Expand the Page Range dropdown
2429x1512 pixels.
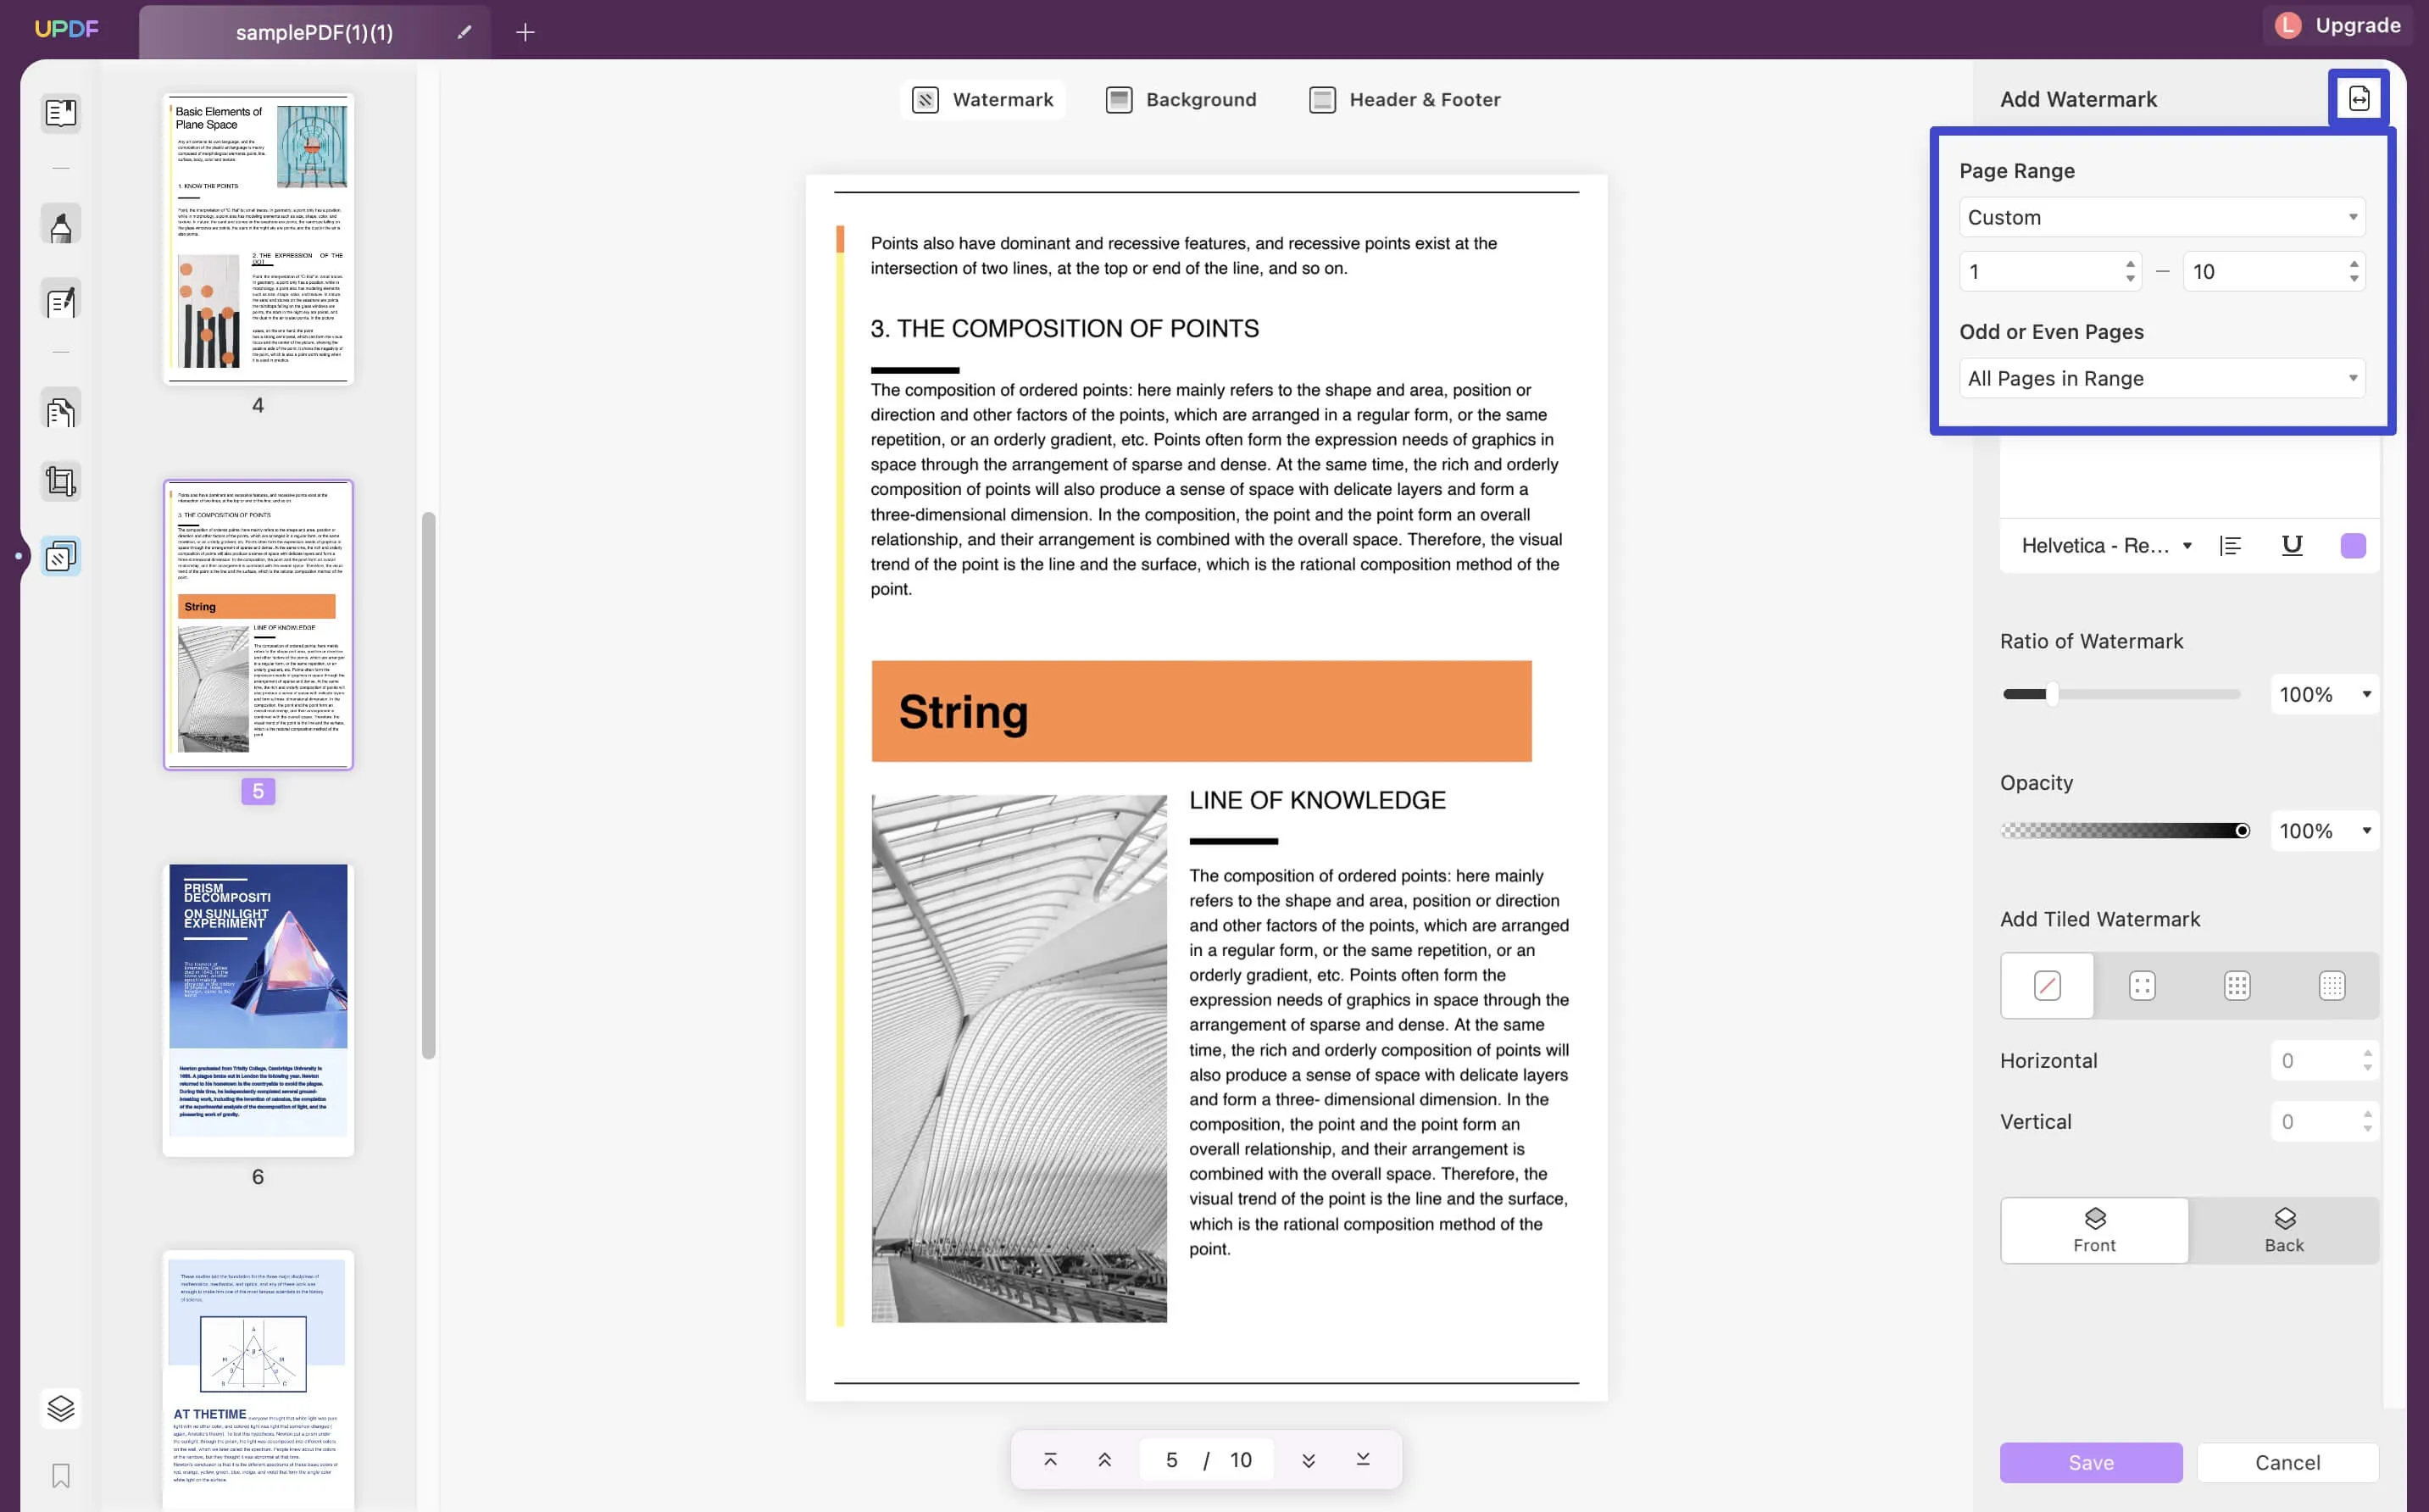2161,216
